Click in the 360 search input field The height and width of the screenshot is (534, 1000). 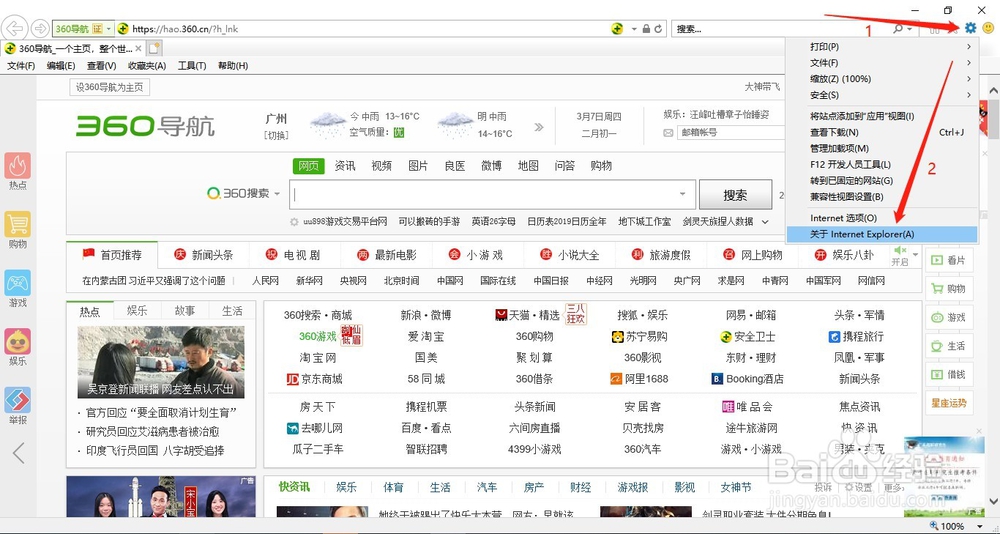tap(491, 195)
